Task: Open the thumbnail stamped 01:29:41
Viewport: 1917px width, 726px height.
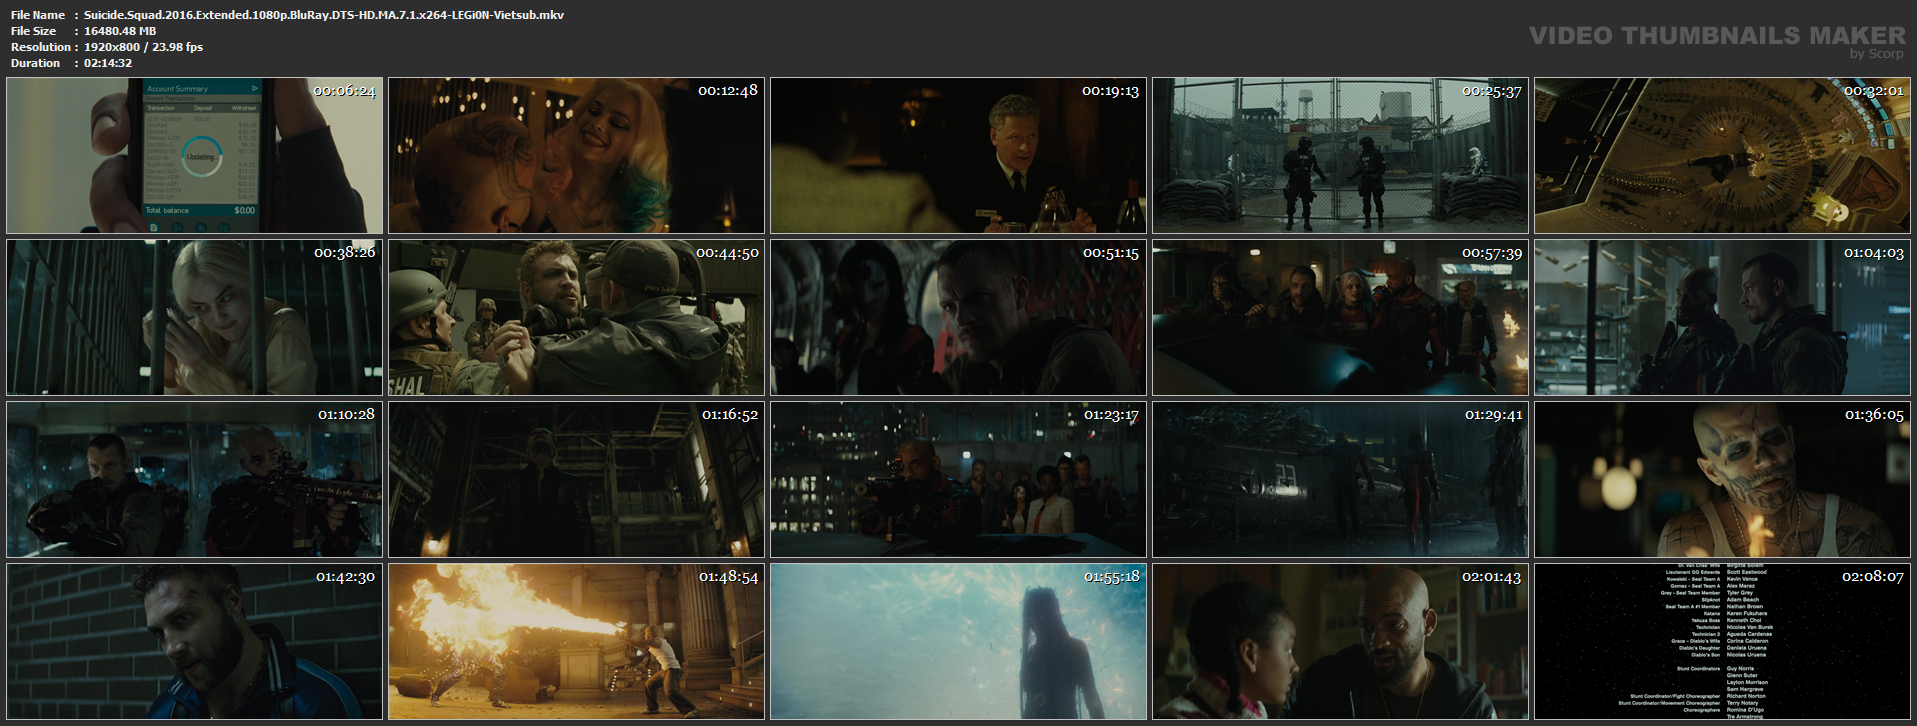Action: (x=1340, y=480)
